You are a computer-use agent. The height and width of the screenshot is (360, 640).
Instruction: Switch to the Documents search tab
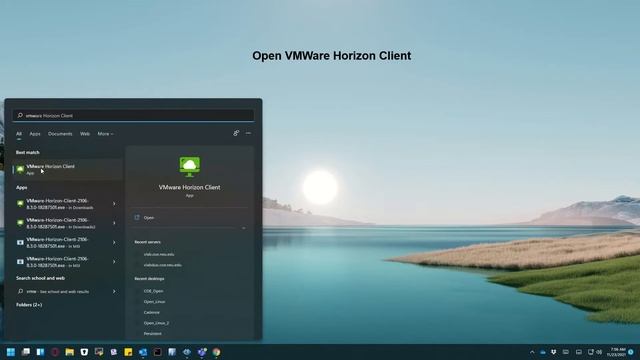(x=60, y=134)
